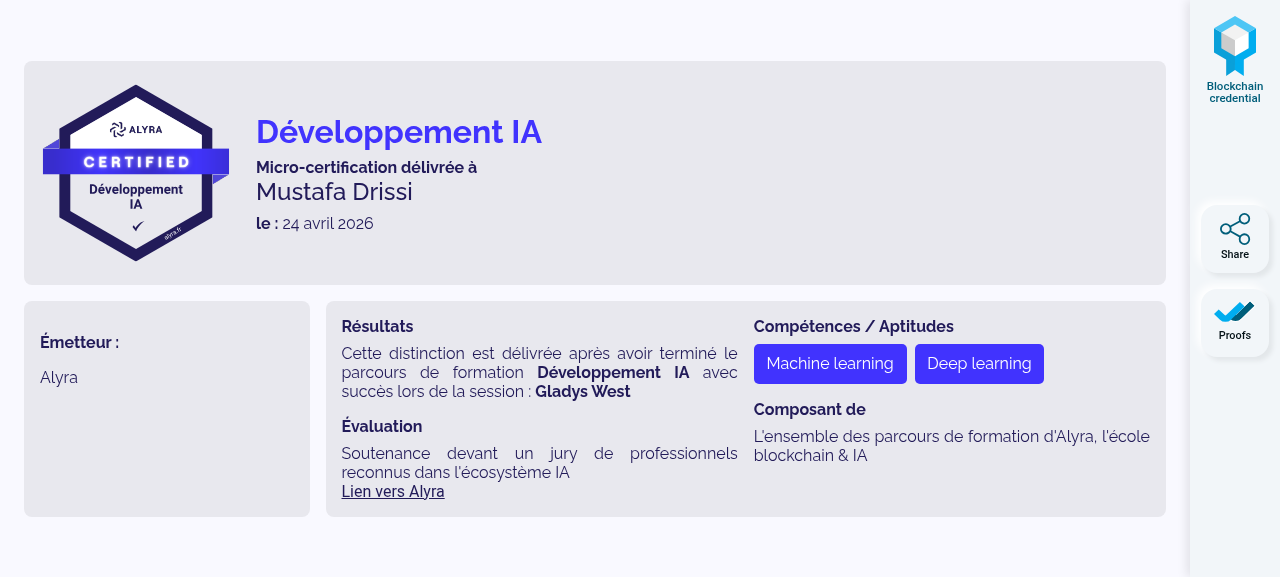Click the Évaluation heading
The height and width of the screenshot is (577, 1280).
click(x=382, y=426)
